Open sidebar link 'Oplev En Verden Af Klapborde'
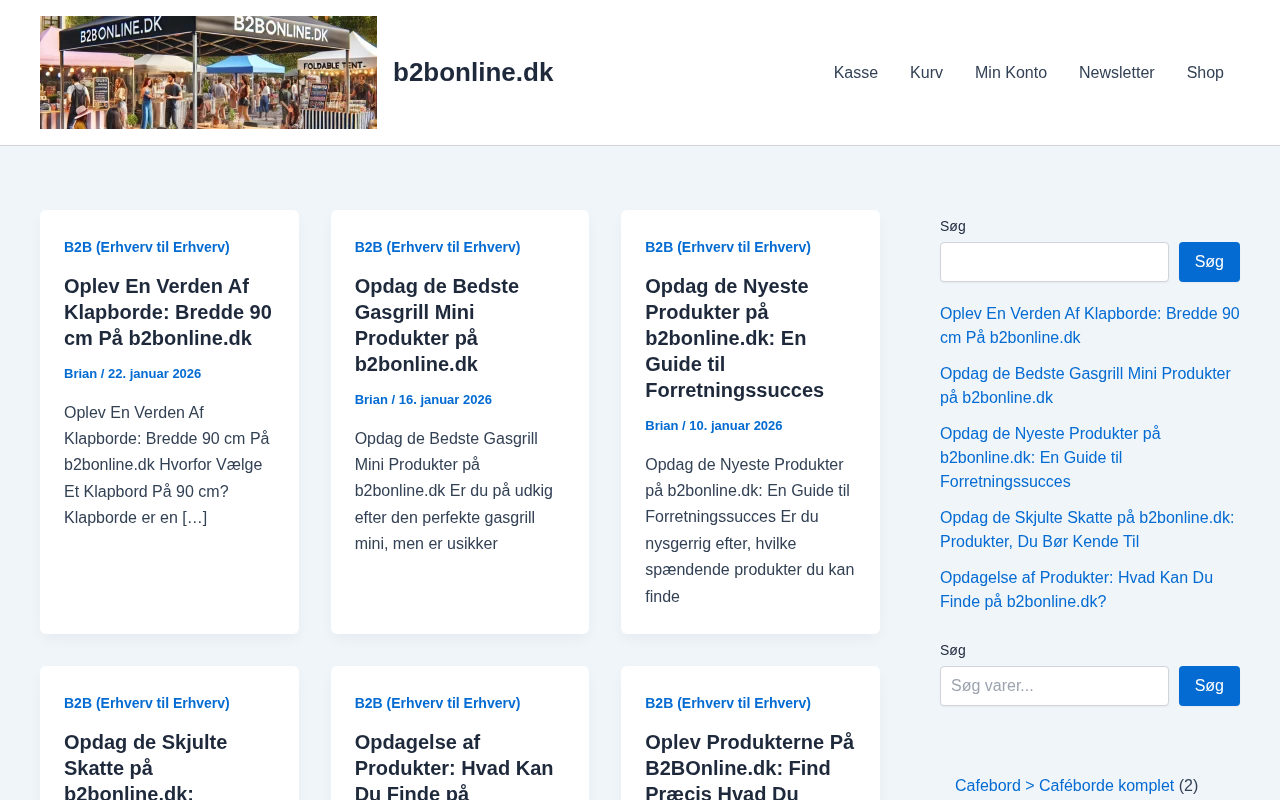The height and width of the screenshot is (800, 1280). (x=1090, y=326)
